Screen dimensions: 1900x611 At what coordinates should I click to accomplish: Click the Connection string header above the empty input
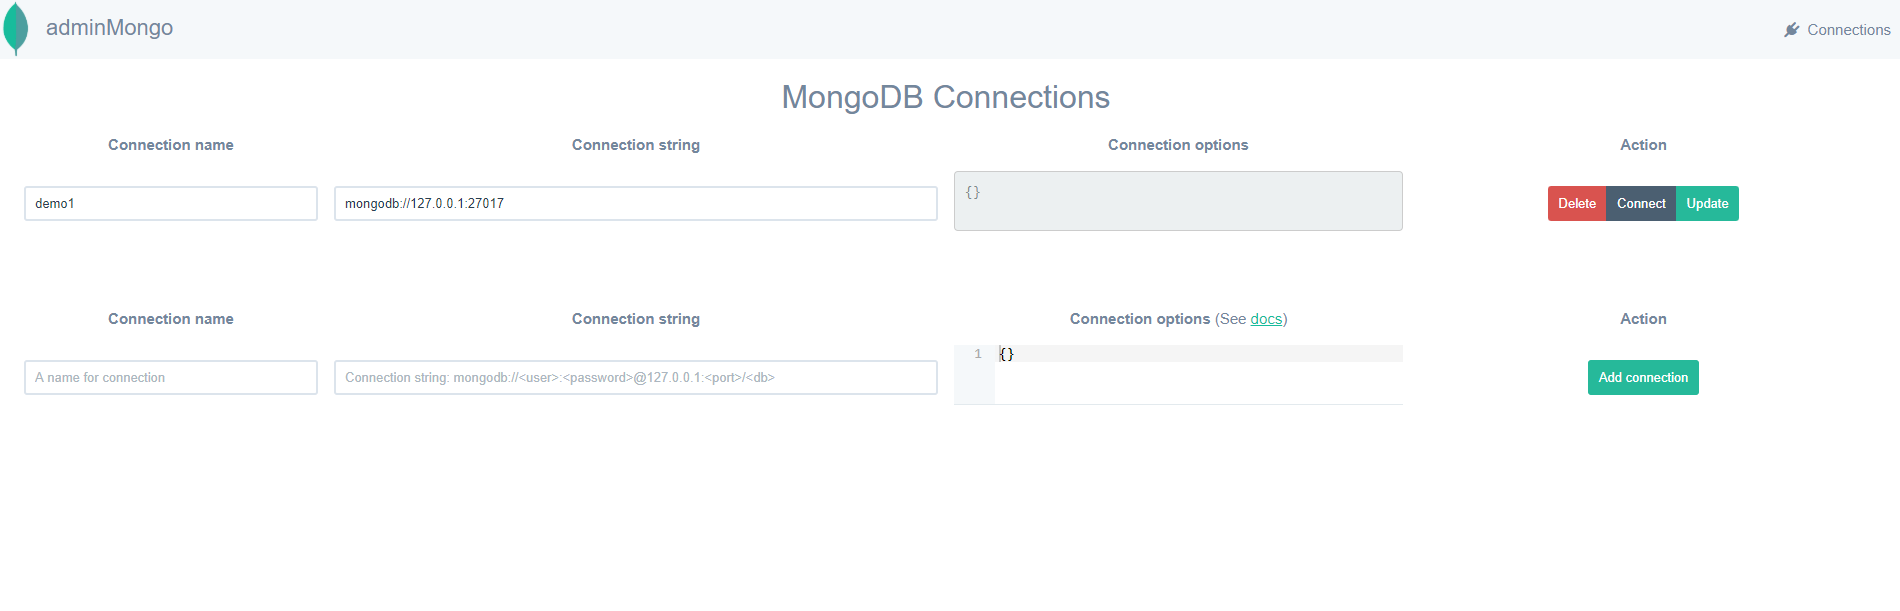[635, 319]
